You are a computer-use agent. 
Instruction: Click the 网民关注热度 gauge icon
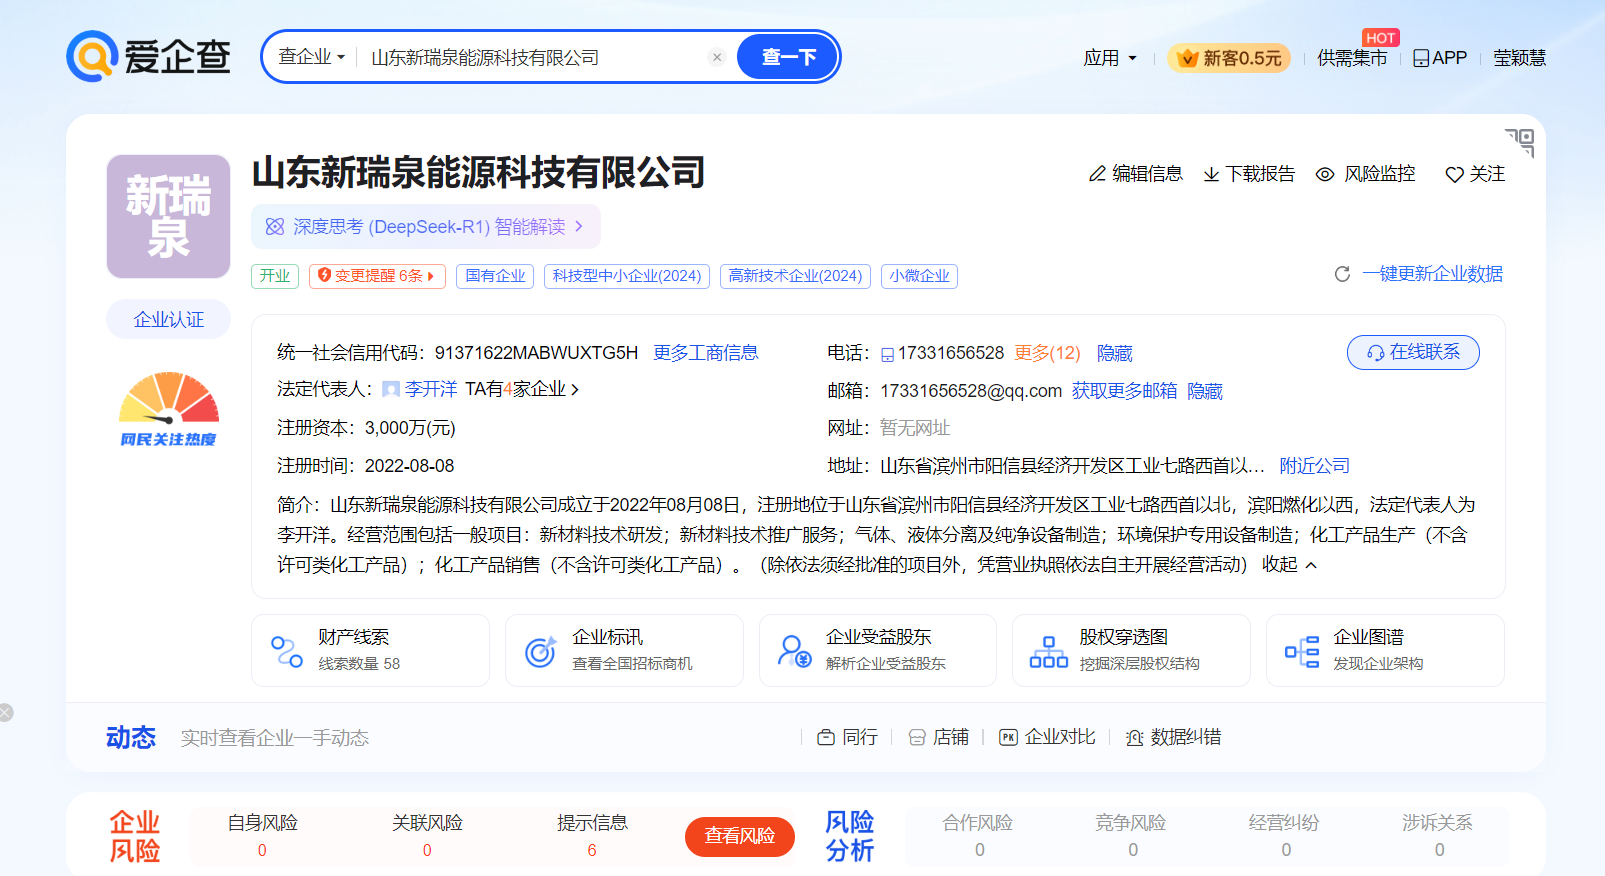coord(169,409)
